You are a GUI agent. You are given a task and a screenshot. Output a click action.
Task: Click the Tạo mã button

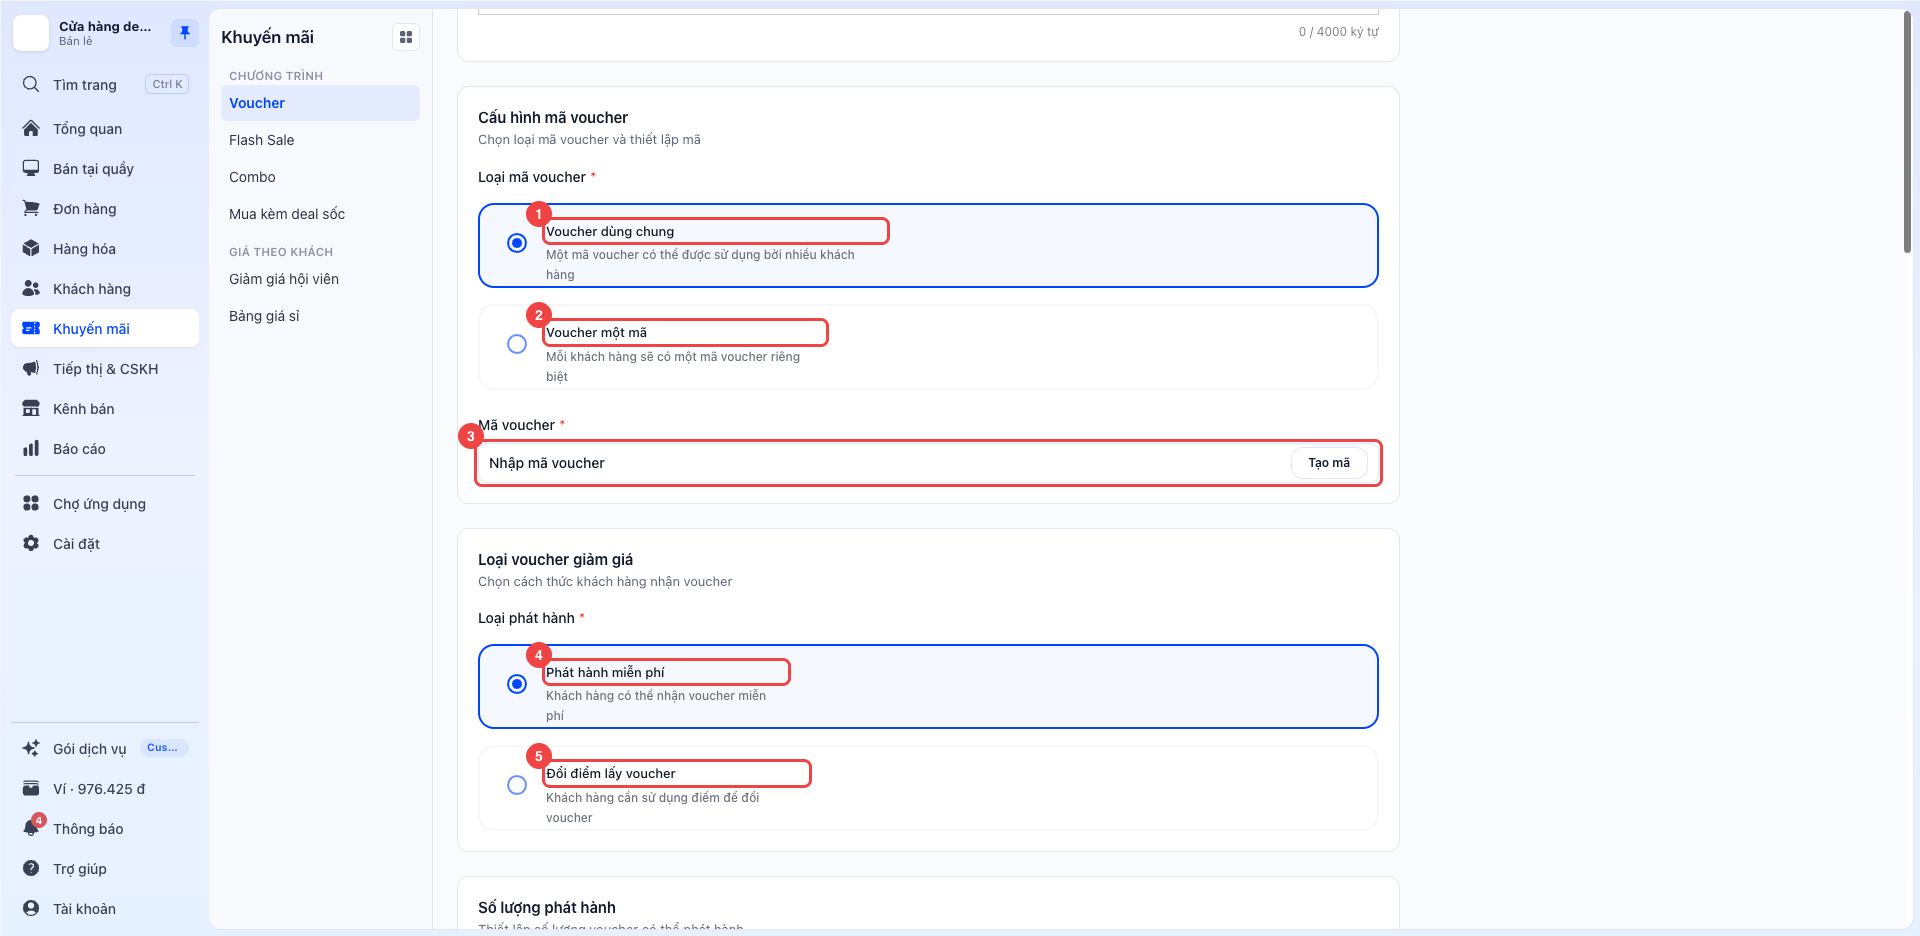(x=1329, y=463)
